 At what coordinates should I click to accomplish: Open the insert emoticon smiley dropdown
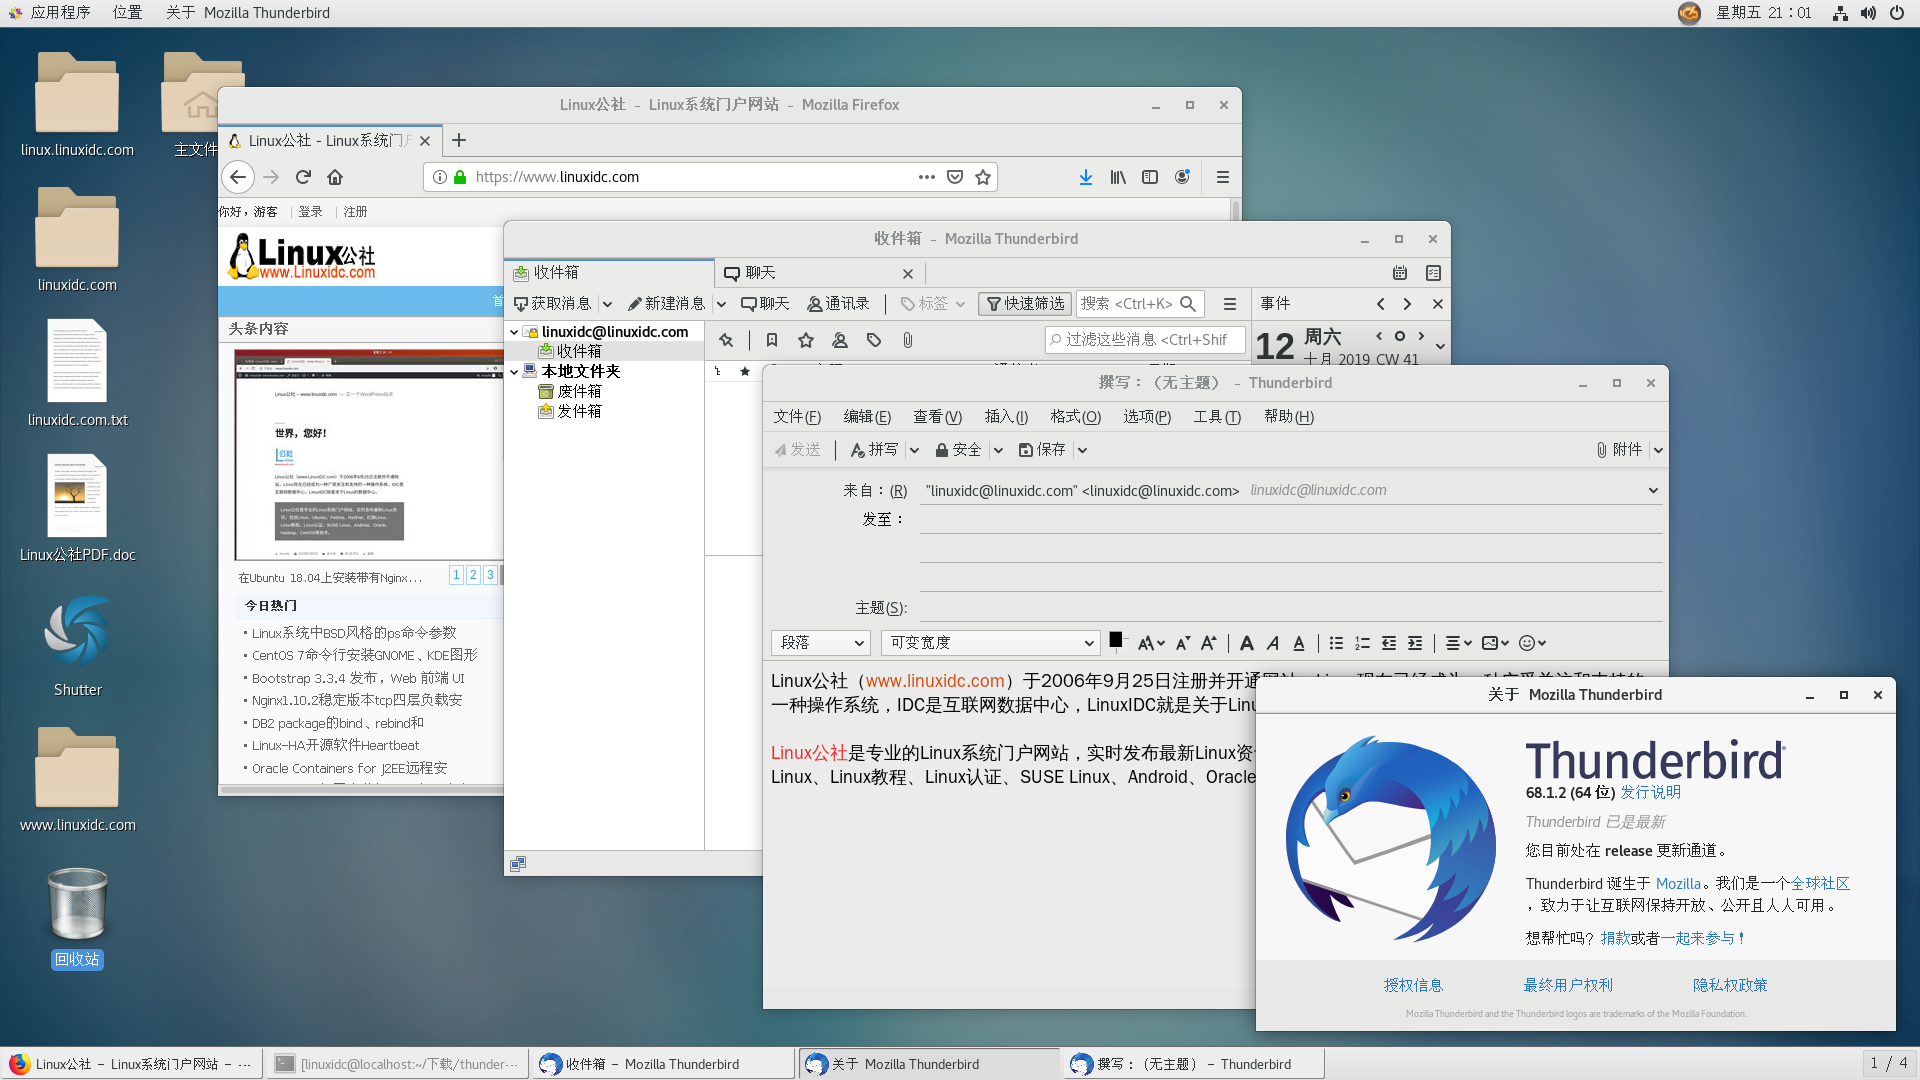(x=1532, y=643)
